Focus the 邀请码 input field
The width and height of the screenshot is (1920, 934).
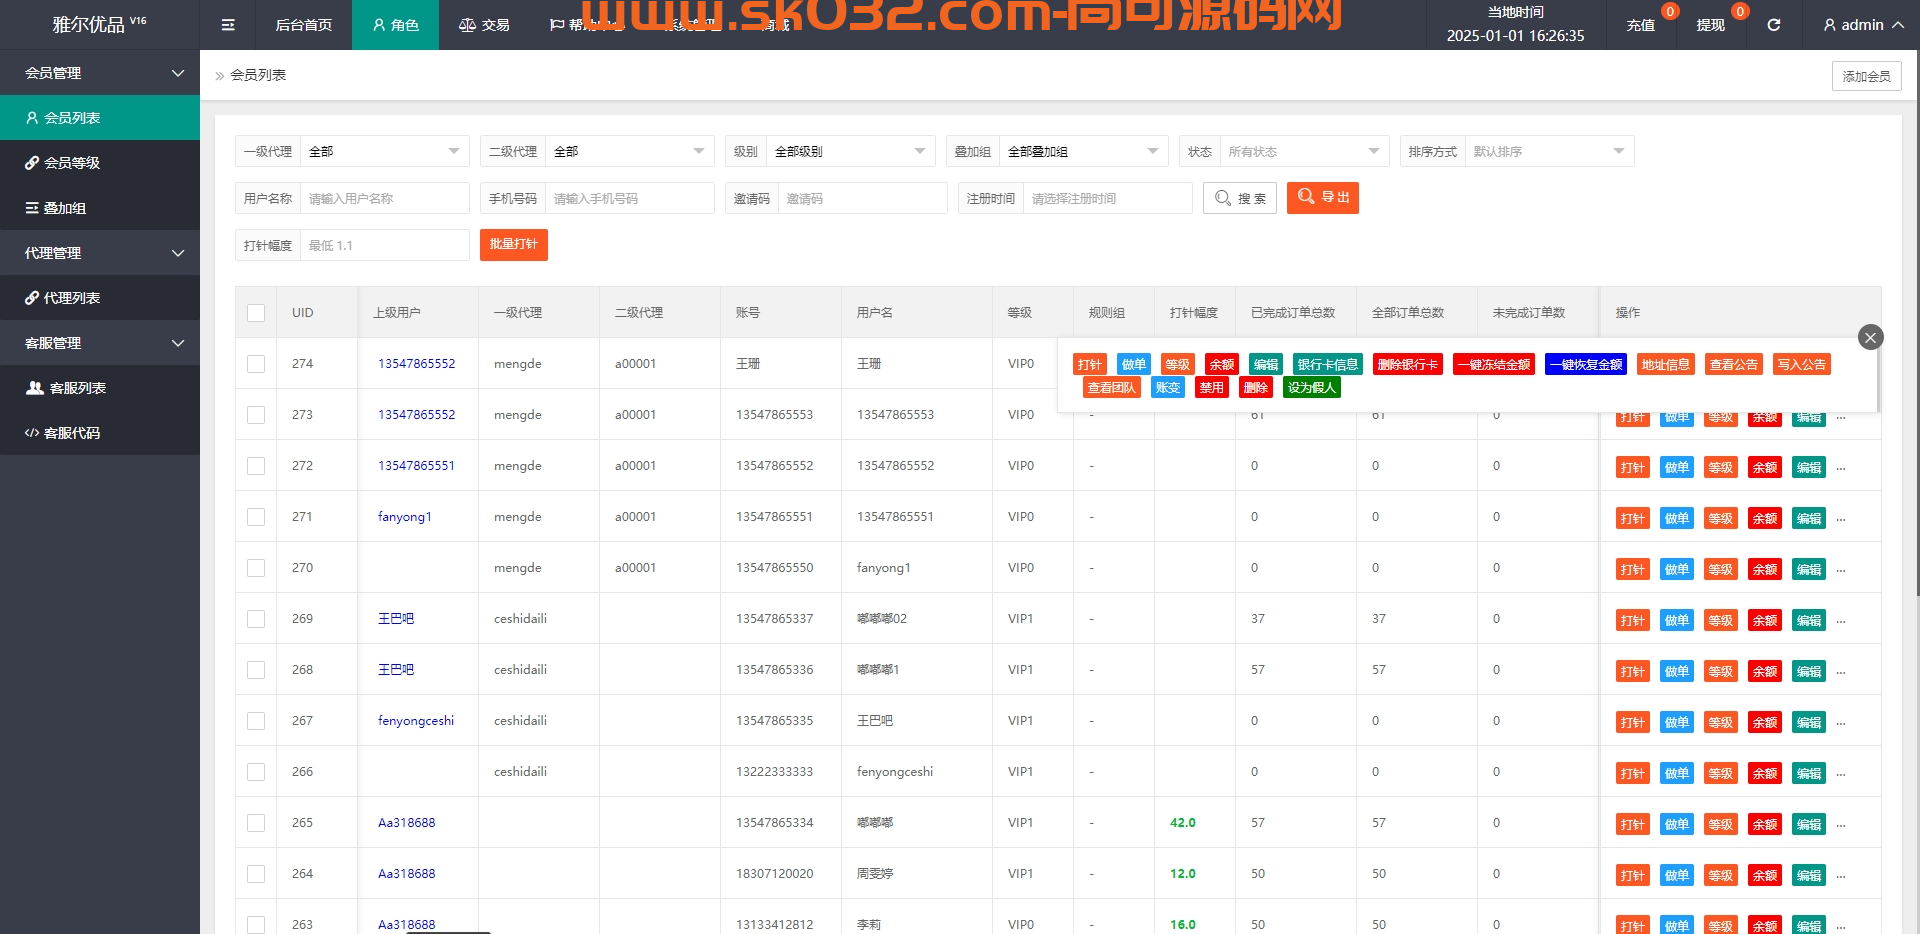click(863, 198)
